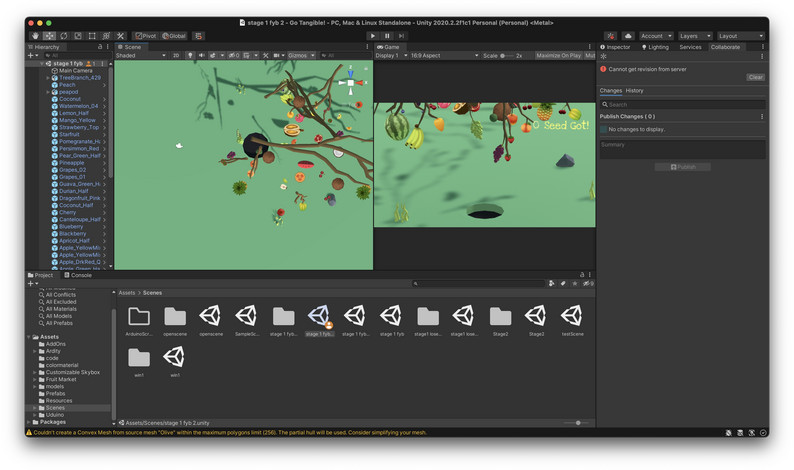Switch to the Console tab

pyautogui.click(x=80, y=275)
